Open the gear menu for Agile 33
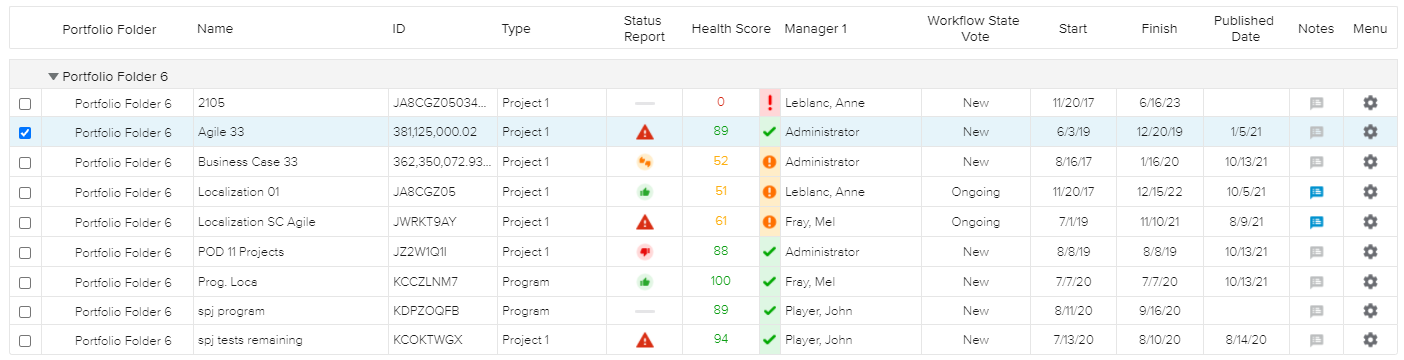Image resolution: width=1404 pixels, height=360 pixels. pos(1370,132)
